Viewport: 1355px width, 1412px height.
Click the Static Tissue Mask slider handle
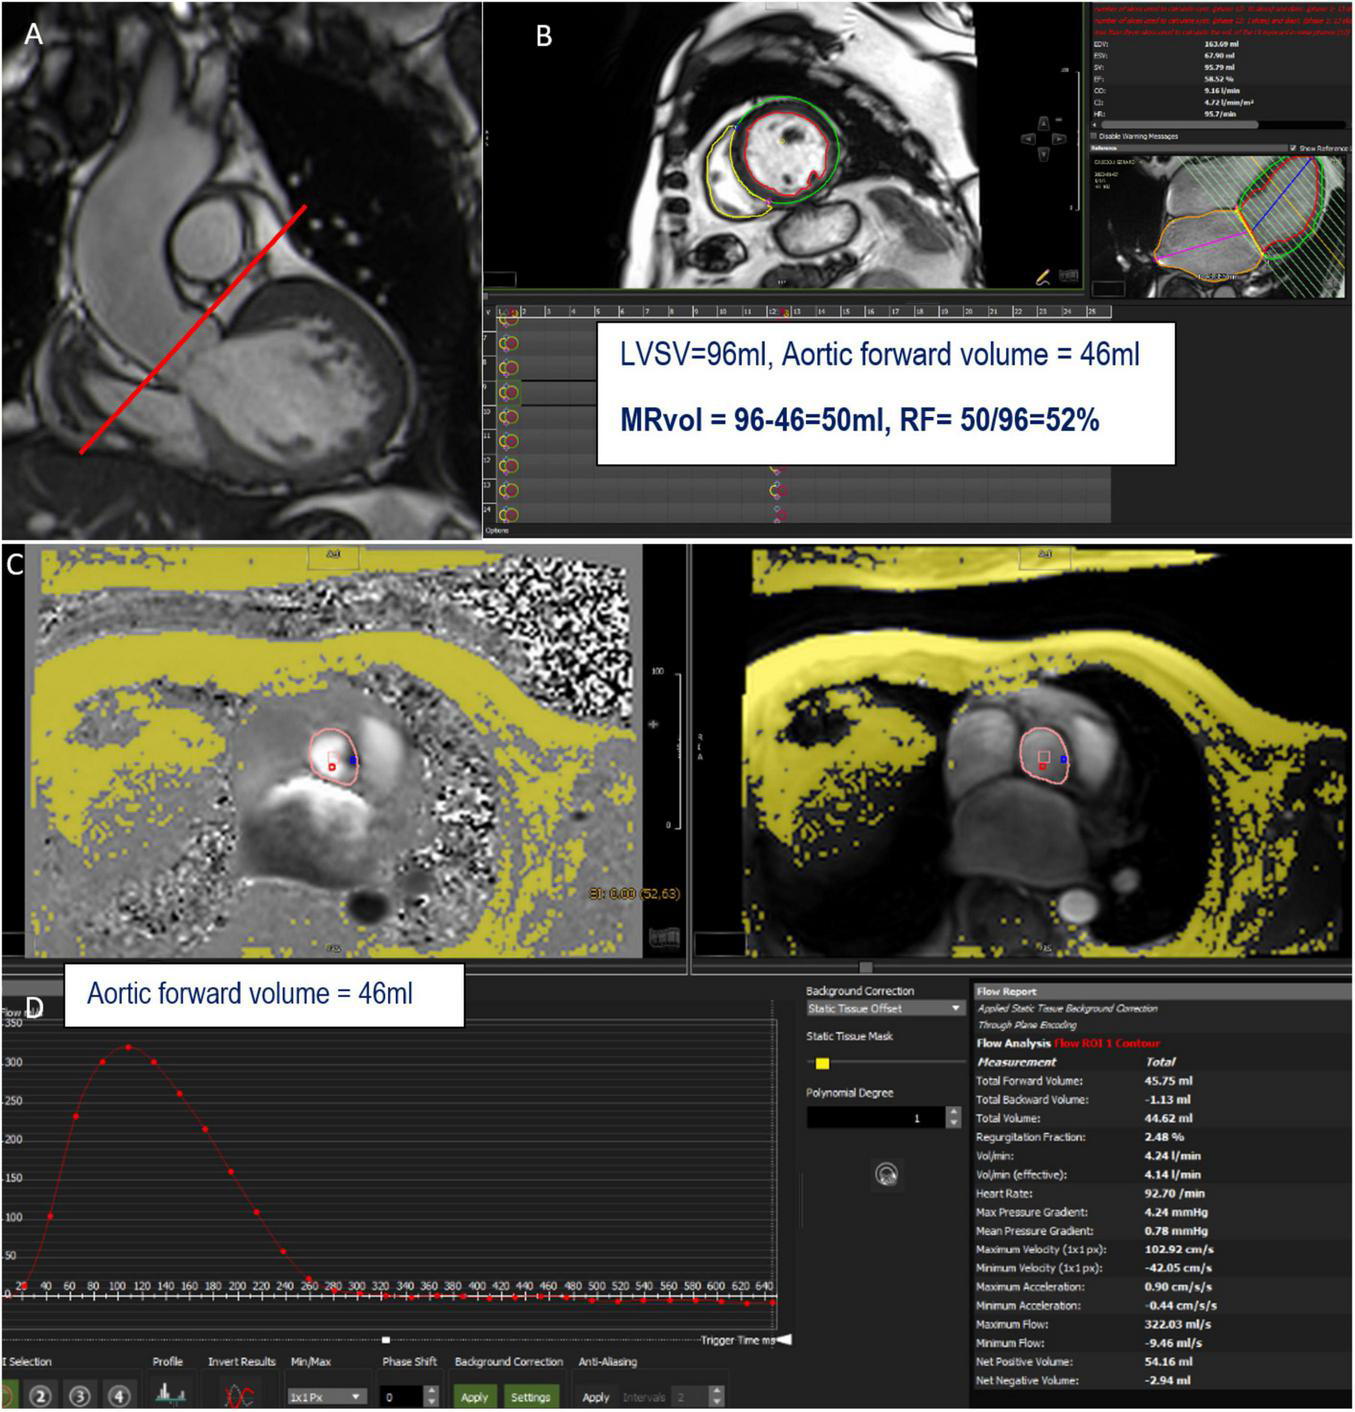tap(822, 1064)
